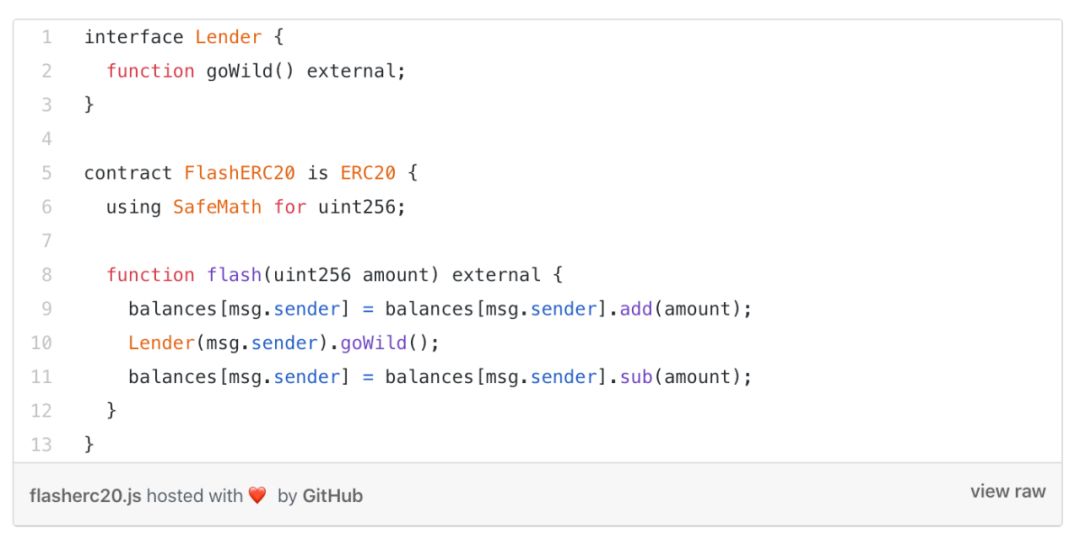Open the GitHub link in footer
Image resolution: width=1080 pixels, height=545 pixels.
(332, 495)
